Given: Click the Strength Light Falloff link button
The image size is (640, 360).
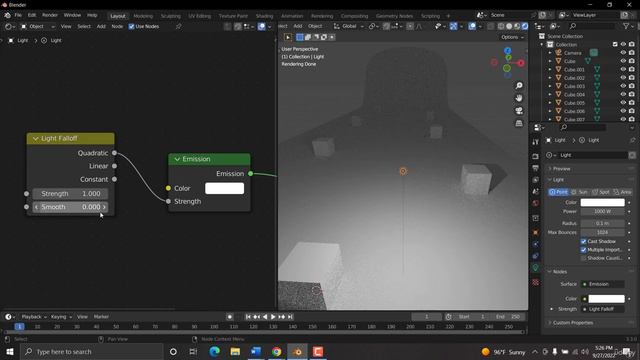Looking at the screenshot, I should (x=602, y=309).
